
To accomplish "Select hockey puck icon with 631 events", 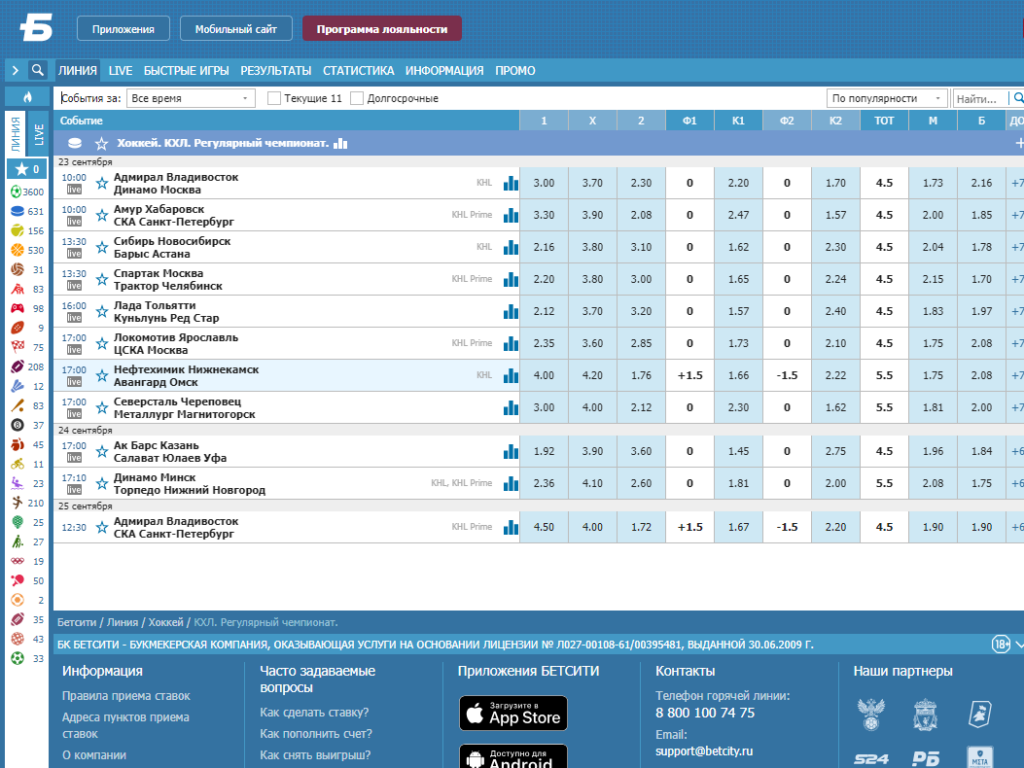I will click(x=18, y=211).
